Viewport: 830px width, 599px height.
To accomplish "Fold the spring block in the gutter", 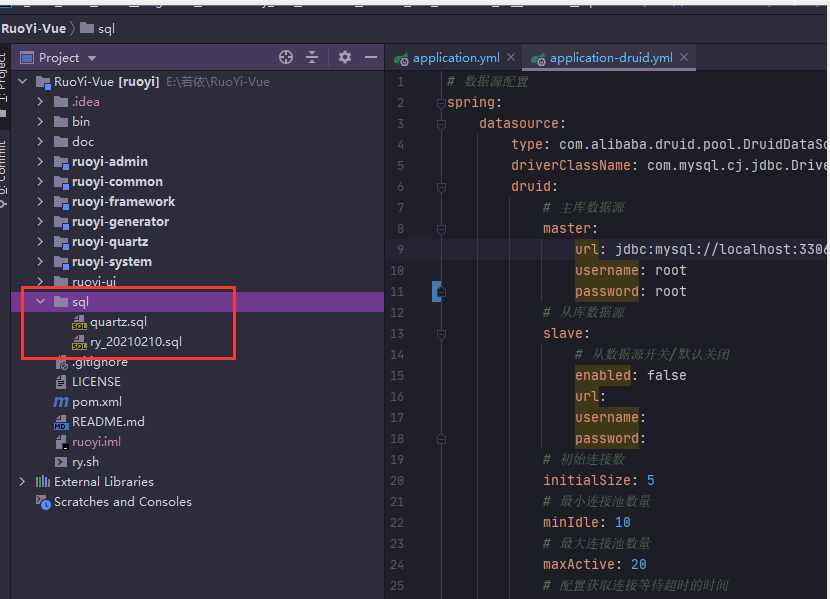I will click(x=441, y=103).
